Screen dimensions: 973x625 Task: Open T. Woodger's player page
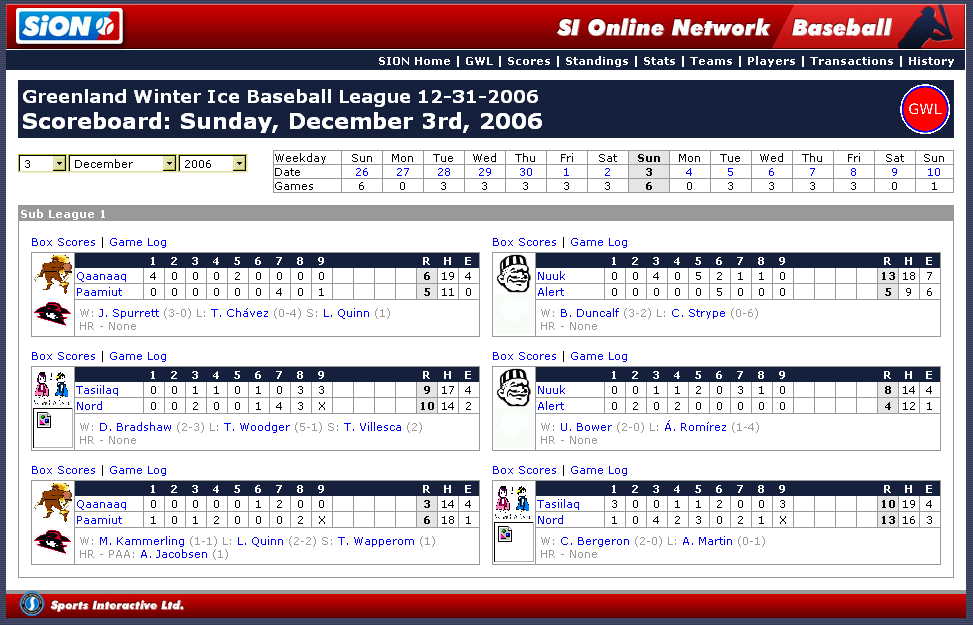tap(257, 427)
